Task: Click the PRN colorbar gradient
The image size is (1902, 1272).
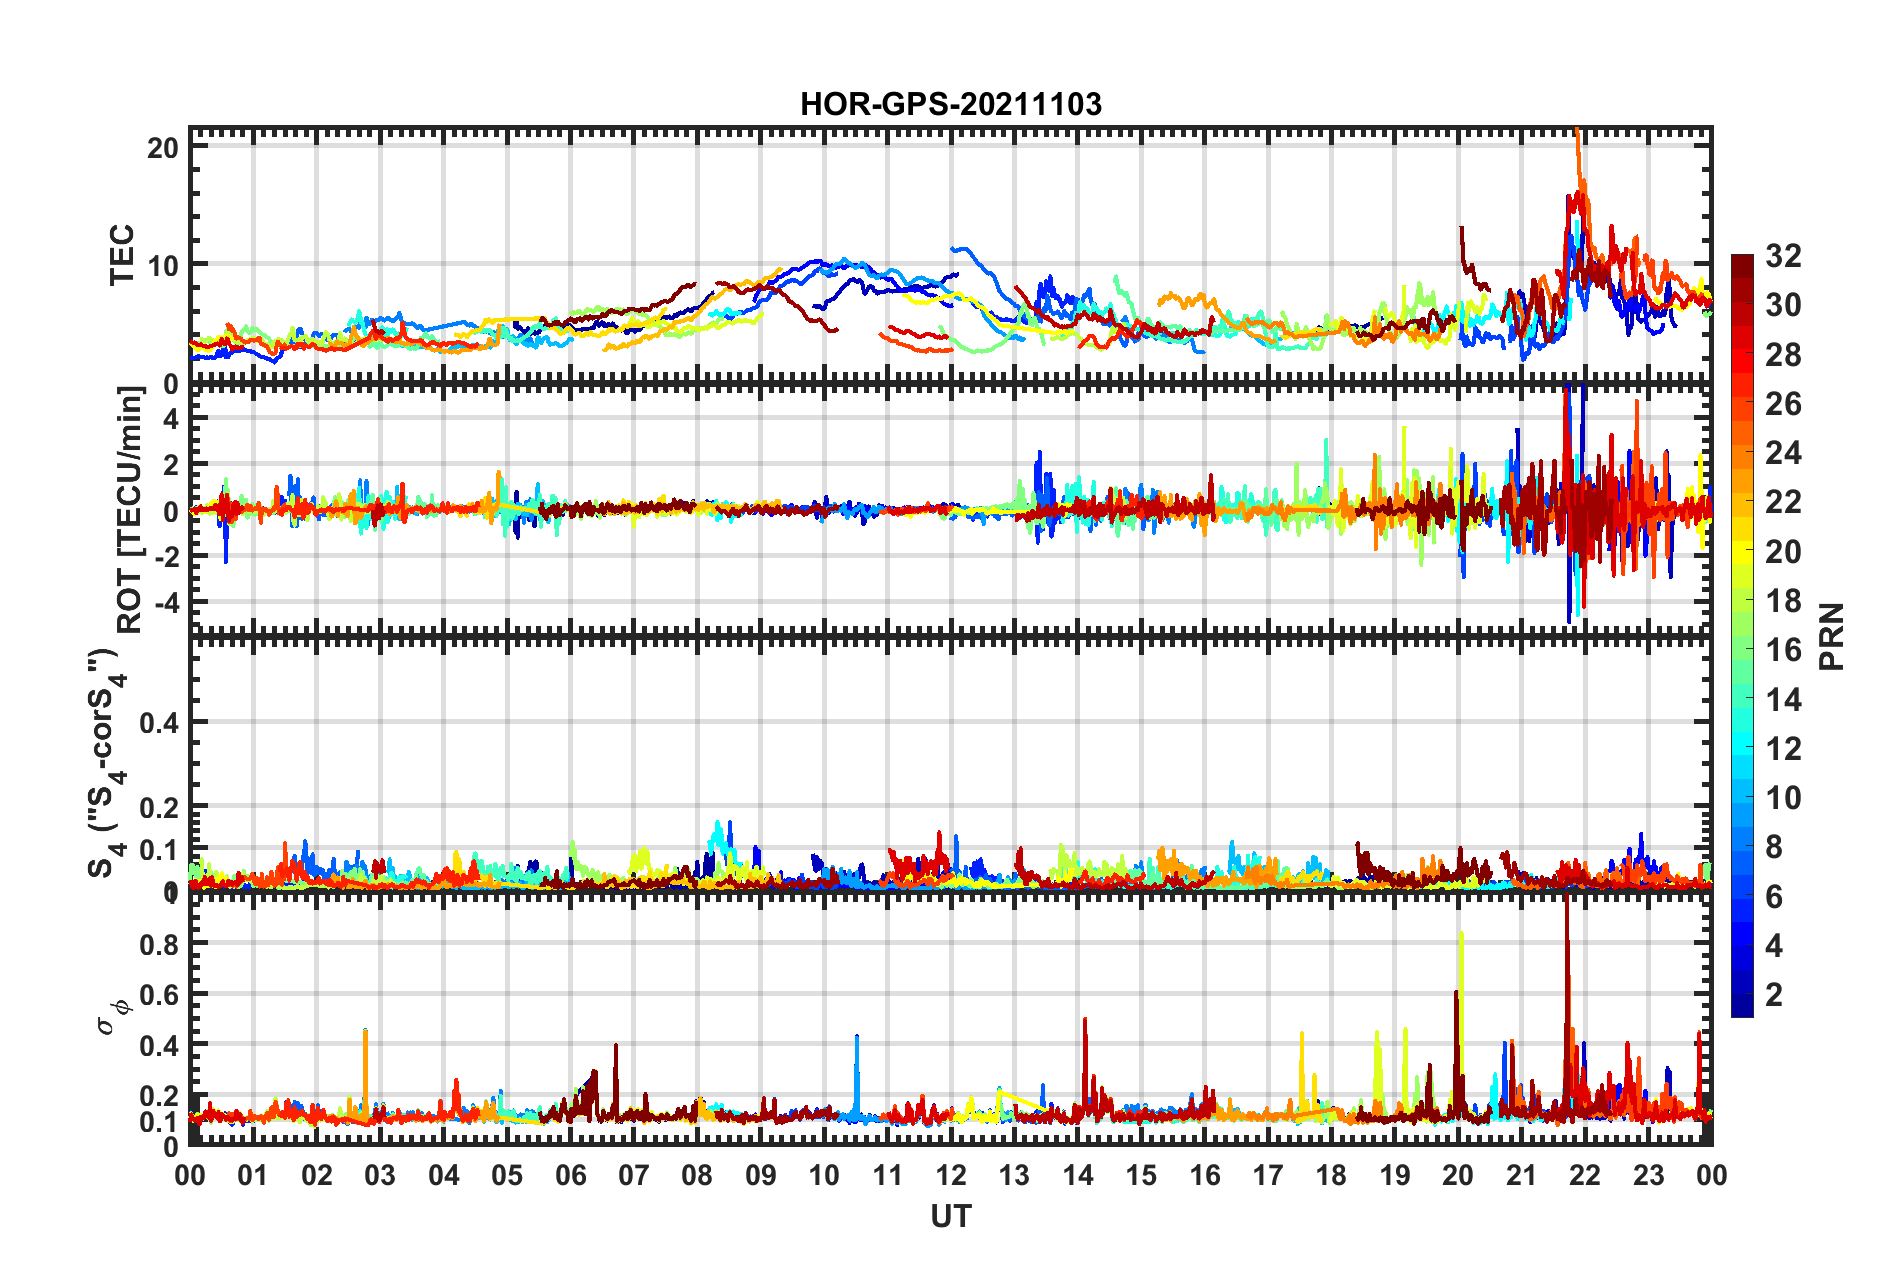Action: point(1742,636)
